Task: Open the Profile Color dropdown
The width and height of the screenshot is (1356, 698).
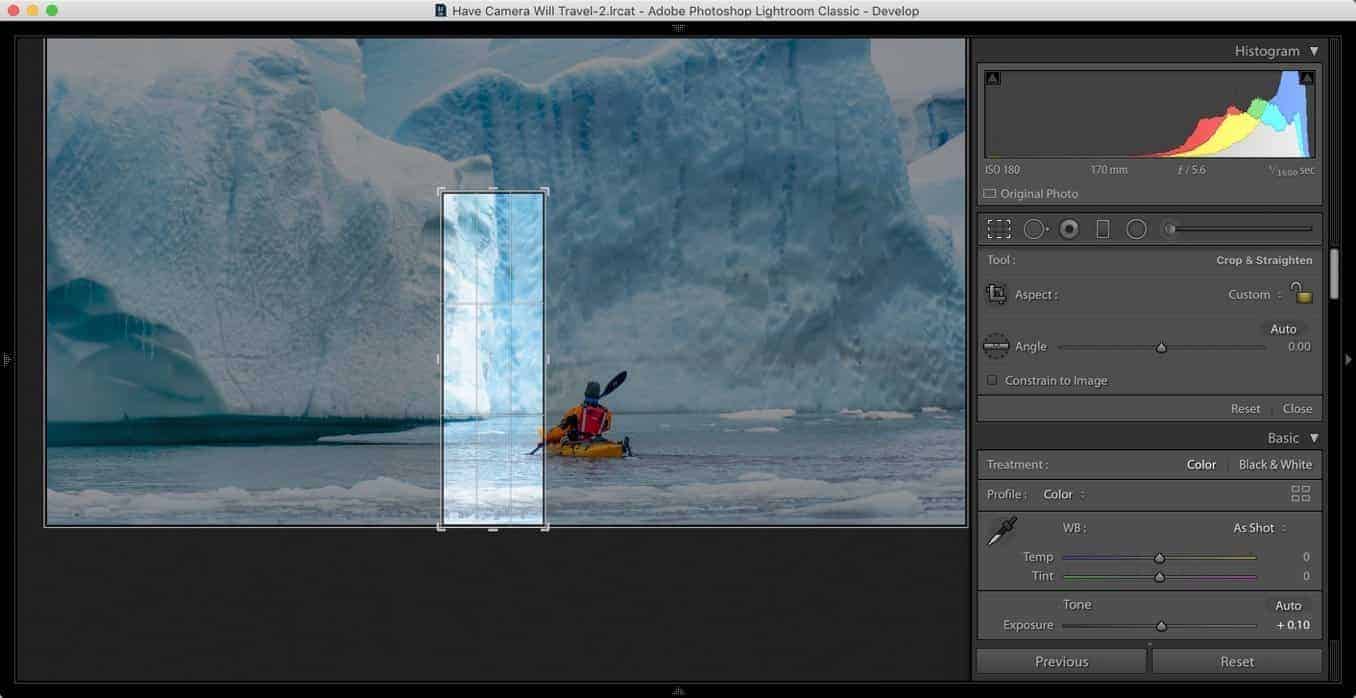Action: click(x=1064, y=494)
